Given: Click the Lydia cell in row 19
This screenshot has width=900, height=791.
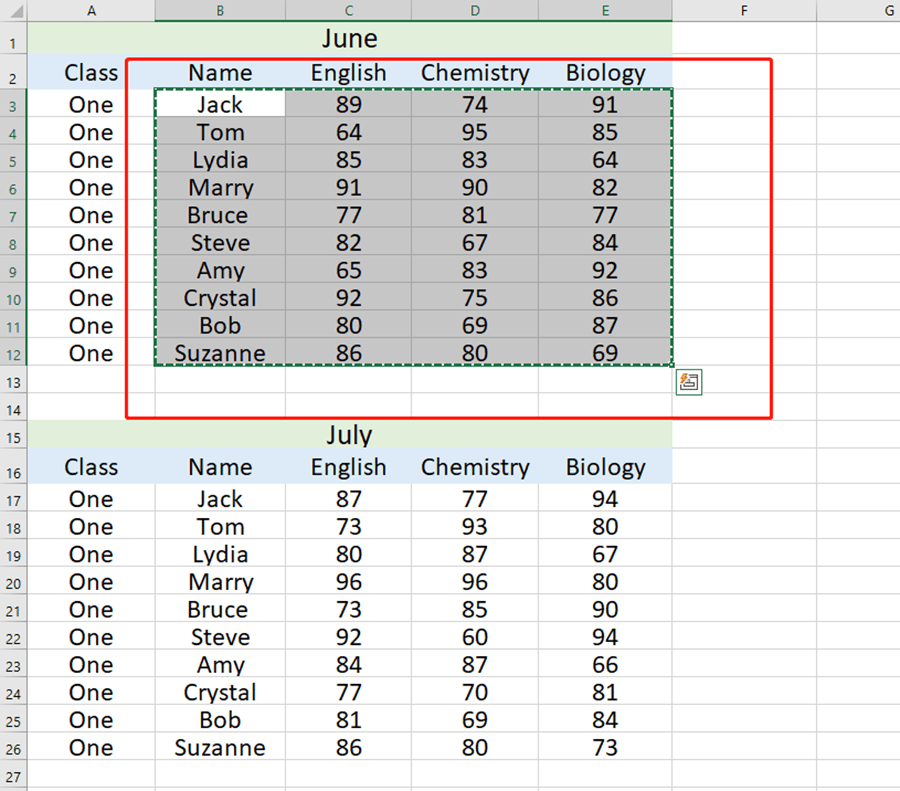Looking at the screenshot, I should pyautogui.click(x=220, y=553).
